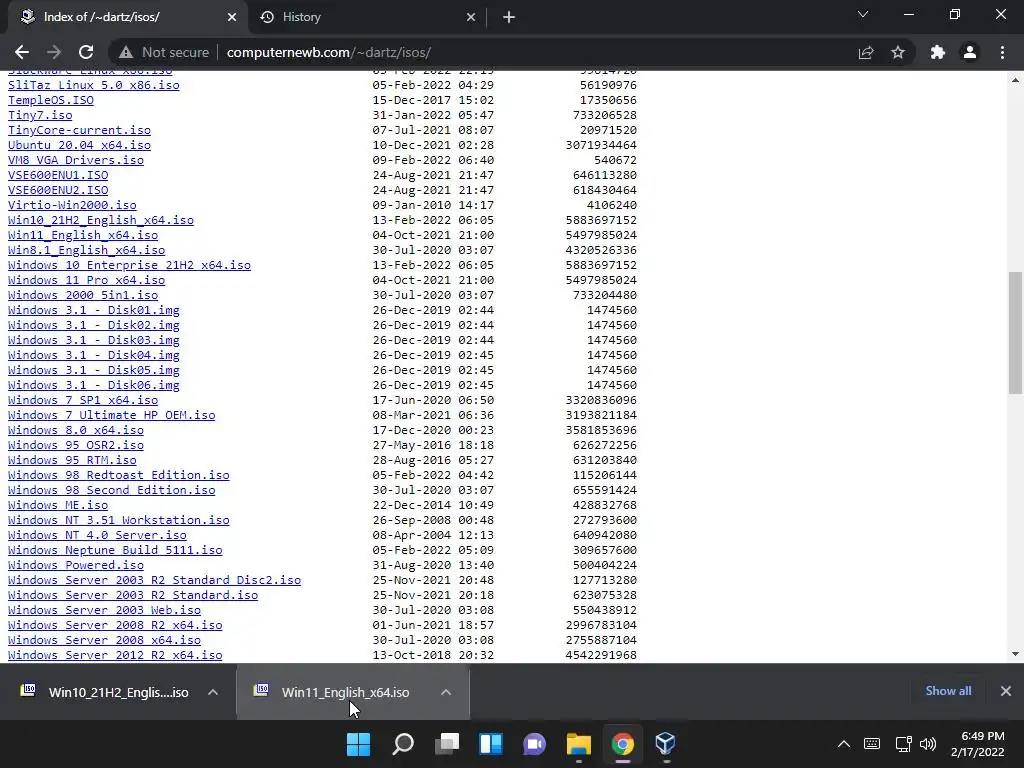
Task: Select the Index of /~dartz/isos/ tab
Action: point(127,17)
